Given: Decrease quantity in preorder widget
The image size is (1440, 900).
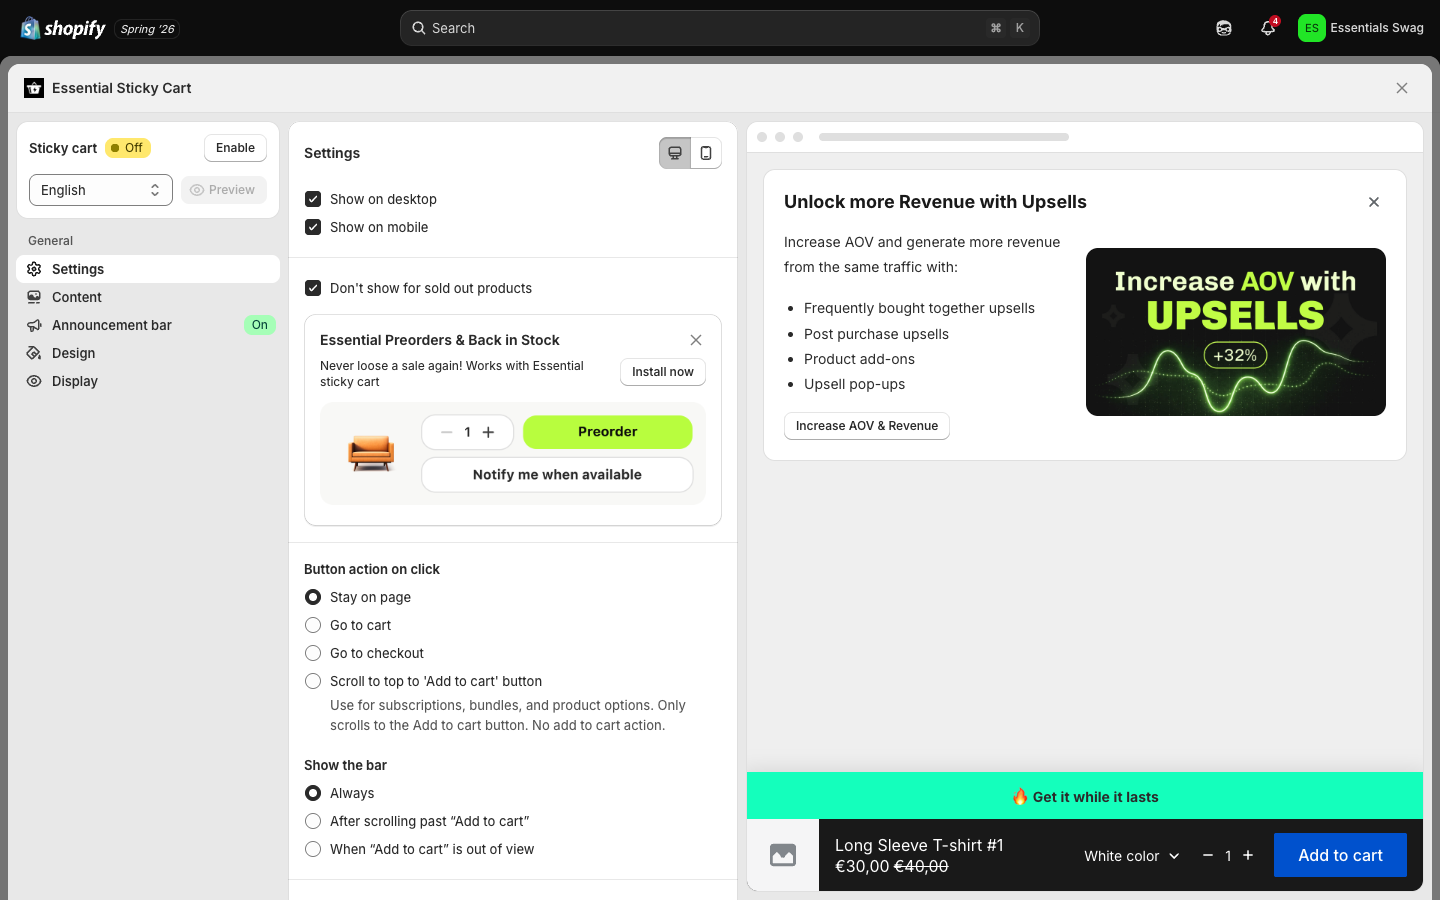Looking at the screenshot, I should coord(447,432).
